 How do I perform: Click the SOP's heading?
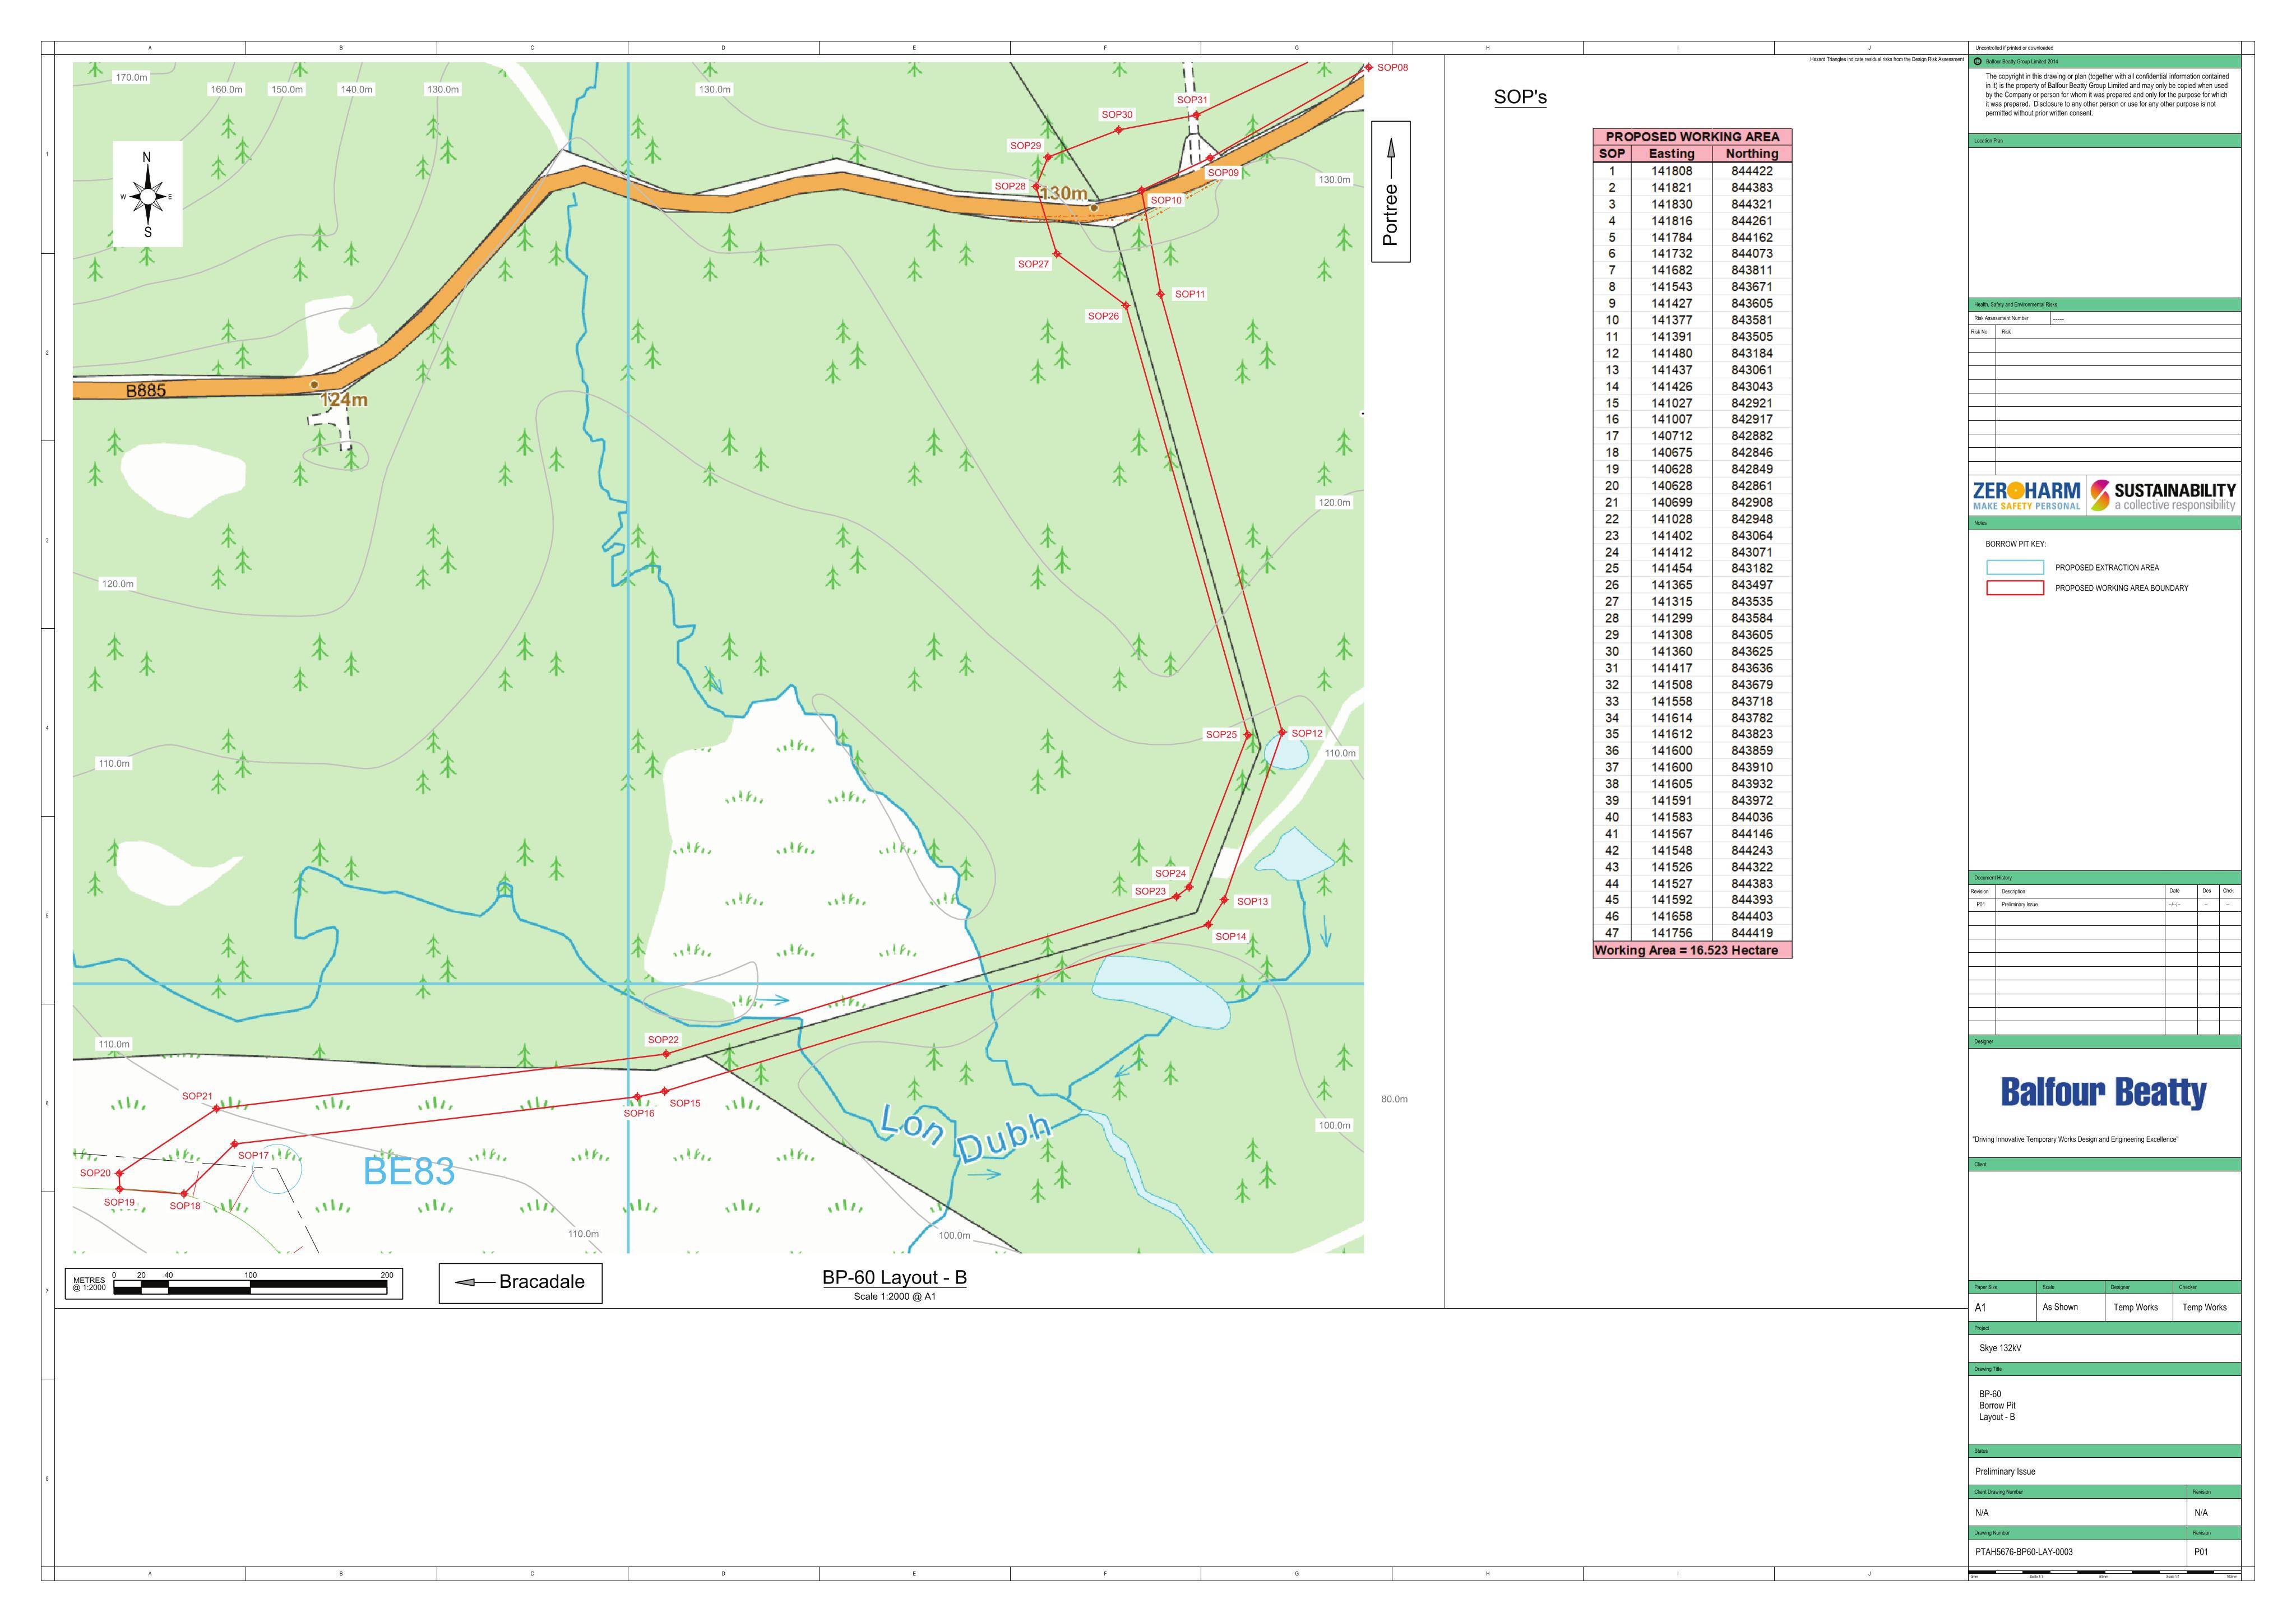(1520, 97)
